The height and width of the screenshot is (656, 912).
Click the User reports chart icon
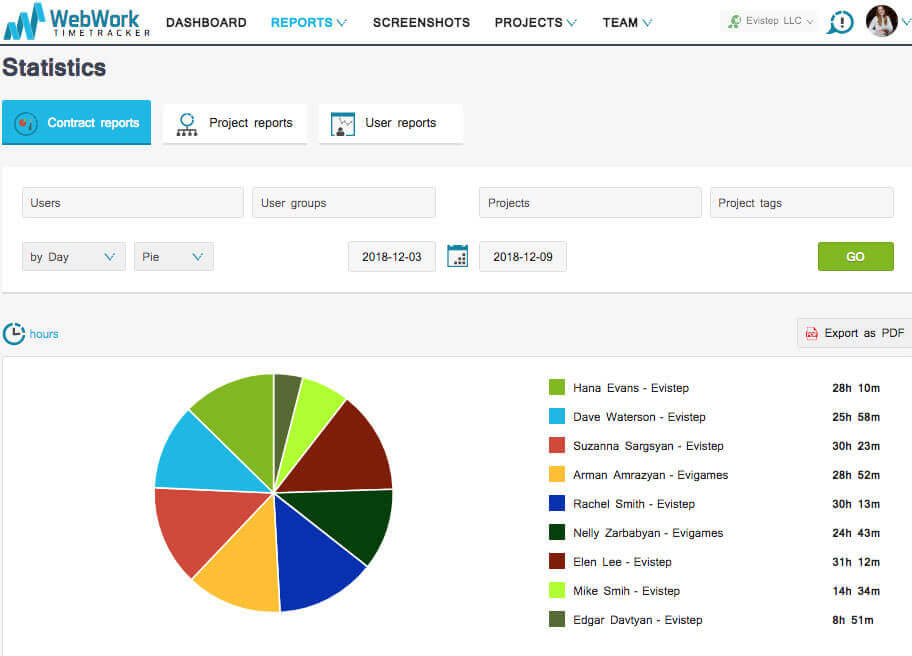pyautogui.click(x=343, y=124)
